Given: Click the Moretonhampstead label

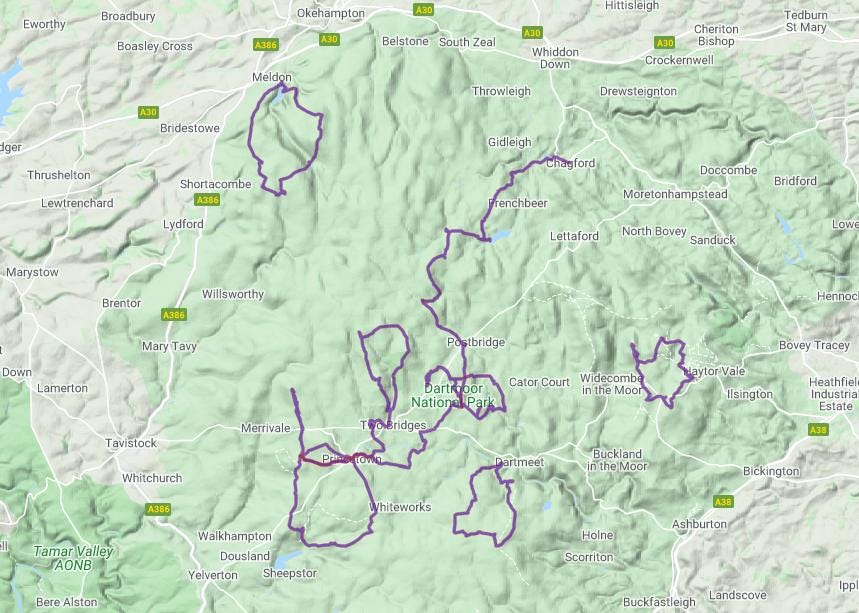Looking at the screenshot, I should 675,194.
